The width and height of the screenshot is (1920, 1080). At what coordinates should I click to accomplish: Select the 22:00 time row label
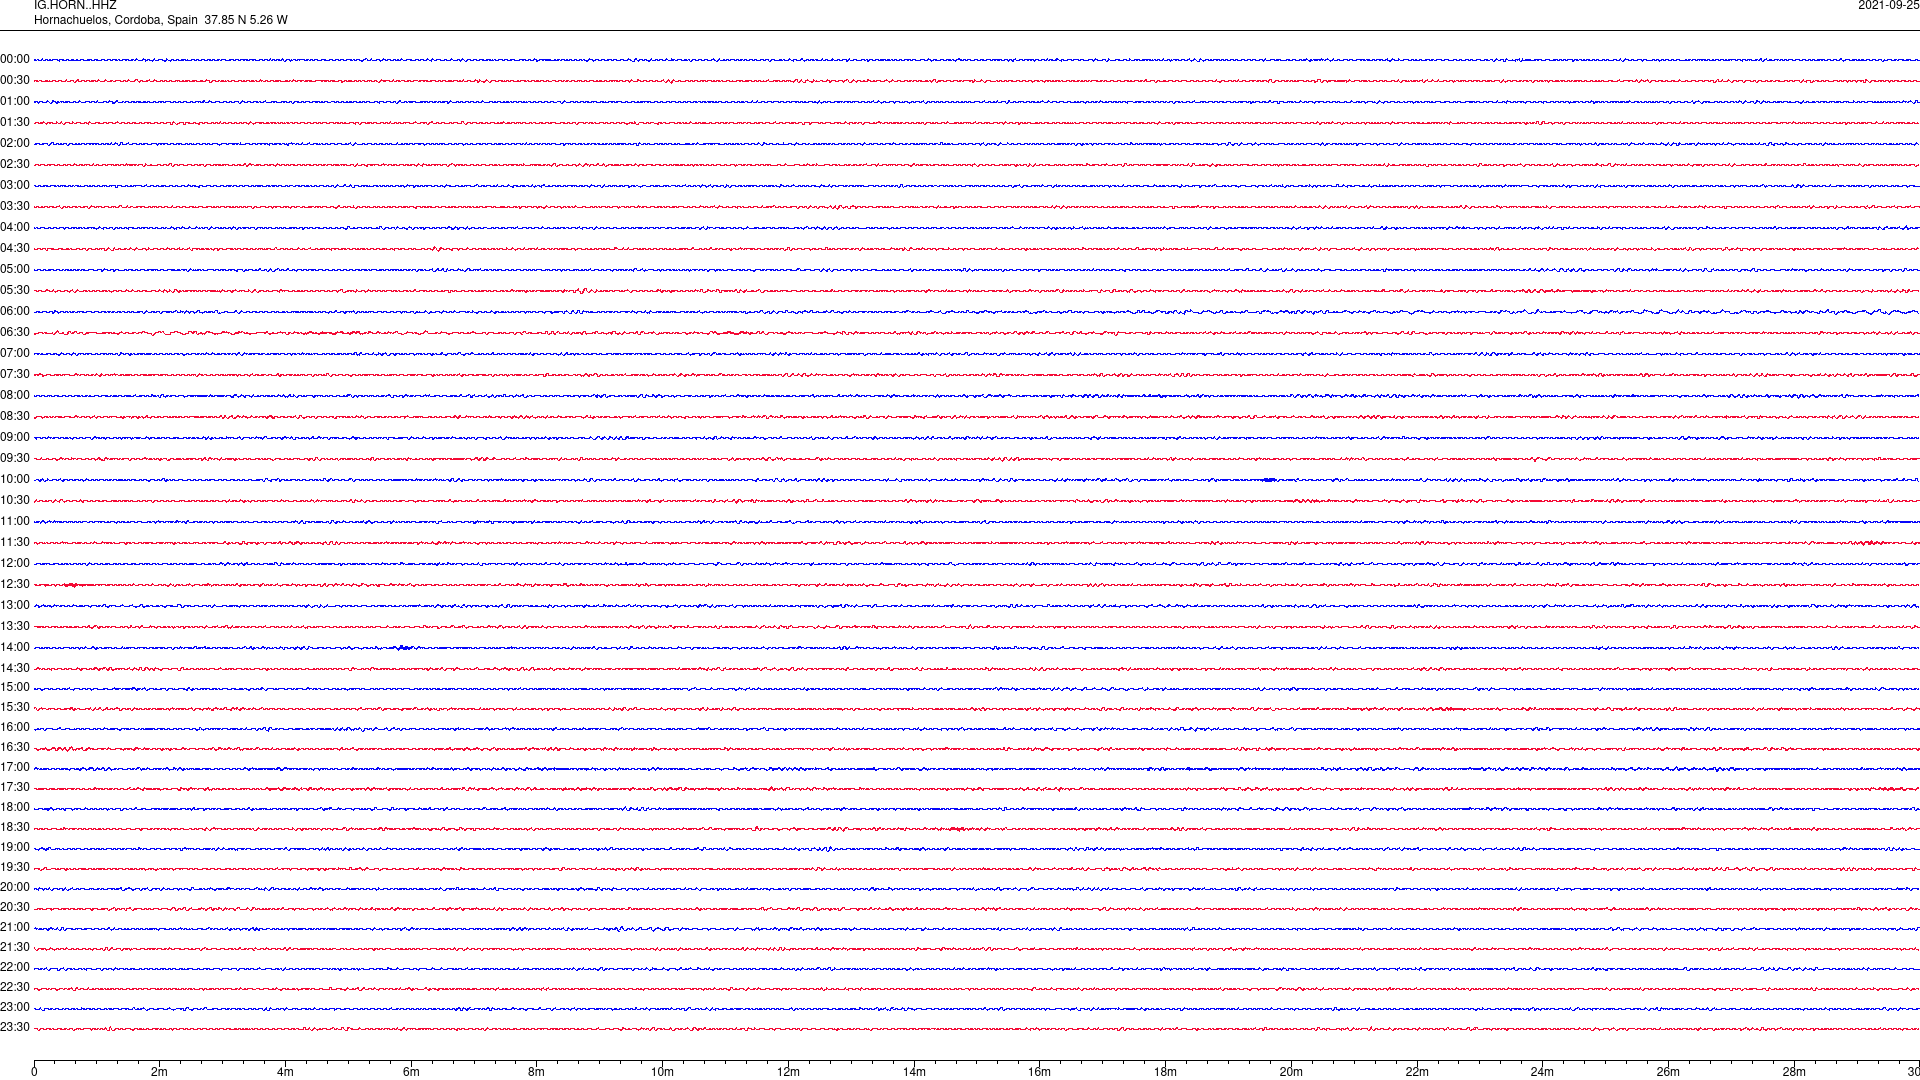(15, 967)
